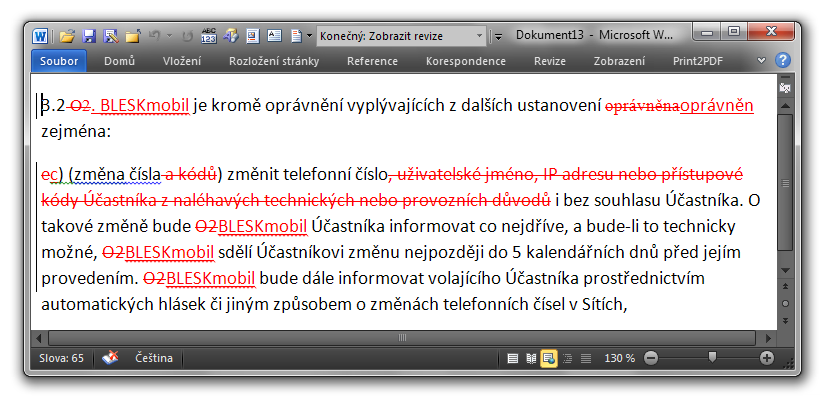This screenshot has height=402, width=823.
Task: Click the Word application icon in title bar
Action: [40, 36]
